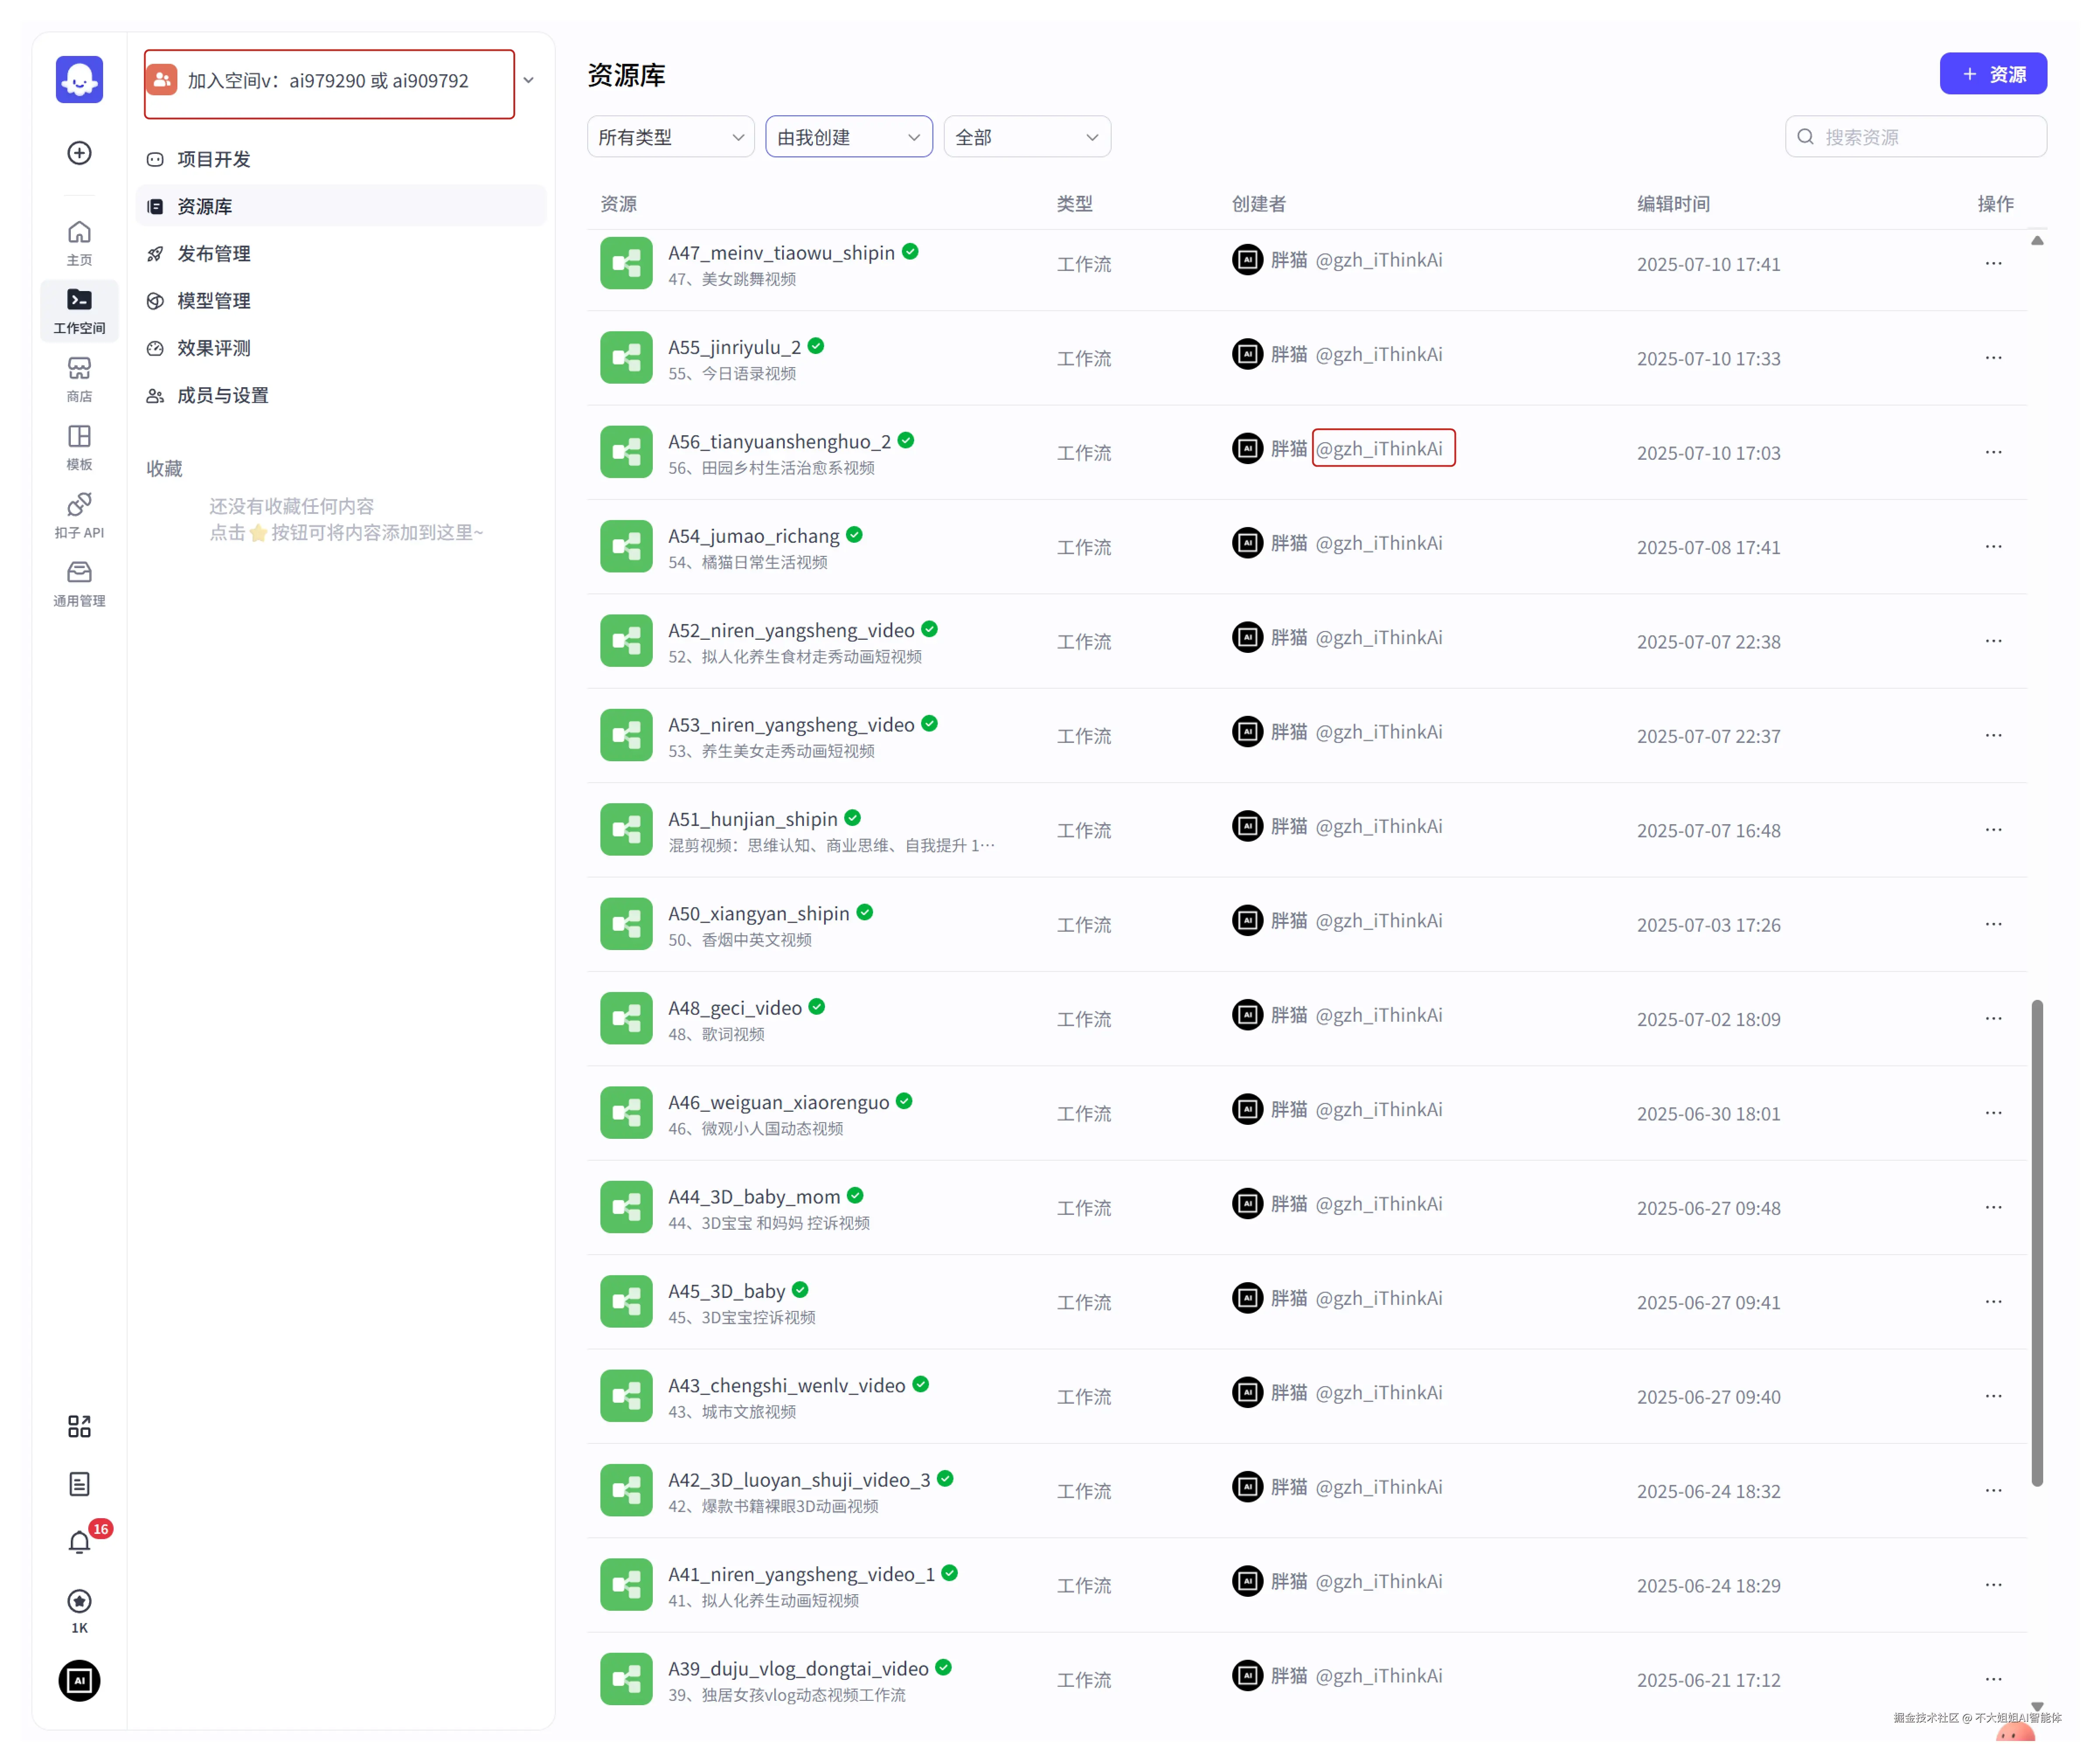
Task: Click the 编辑时间 column header
Action: point(1673,204)
